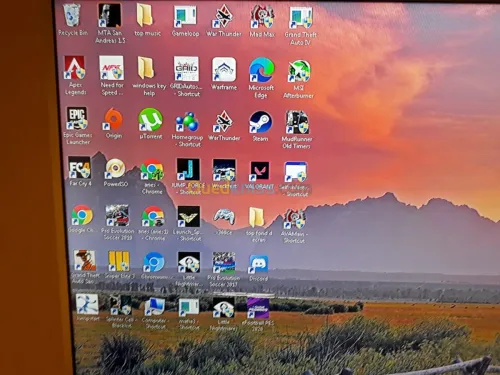Launch Steam
Screen dimensions: 500x375
pyautogui.click(x=261, y=122)
